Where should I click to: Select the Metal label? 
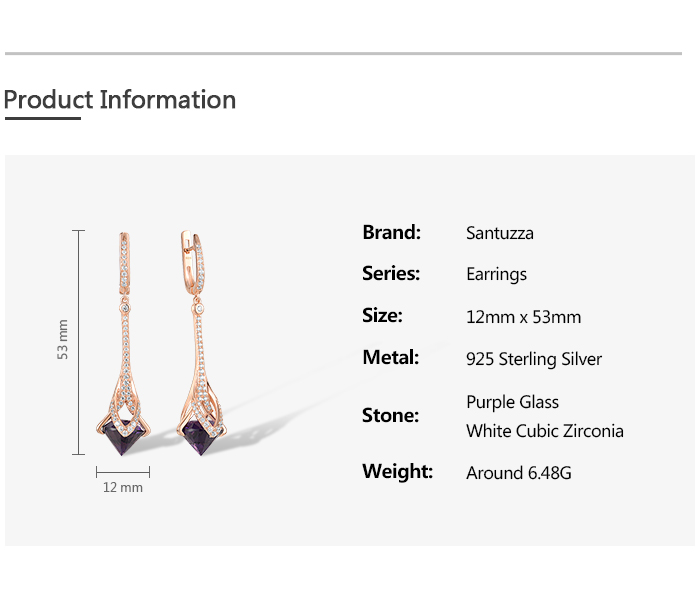pos(390,358)
